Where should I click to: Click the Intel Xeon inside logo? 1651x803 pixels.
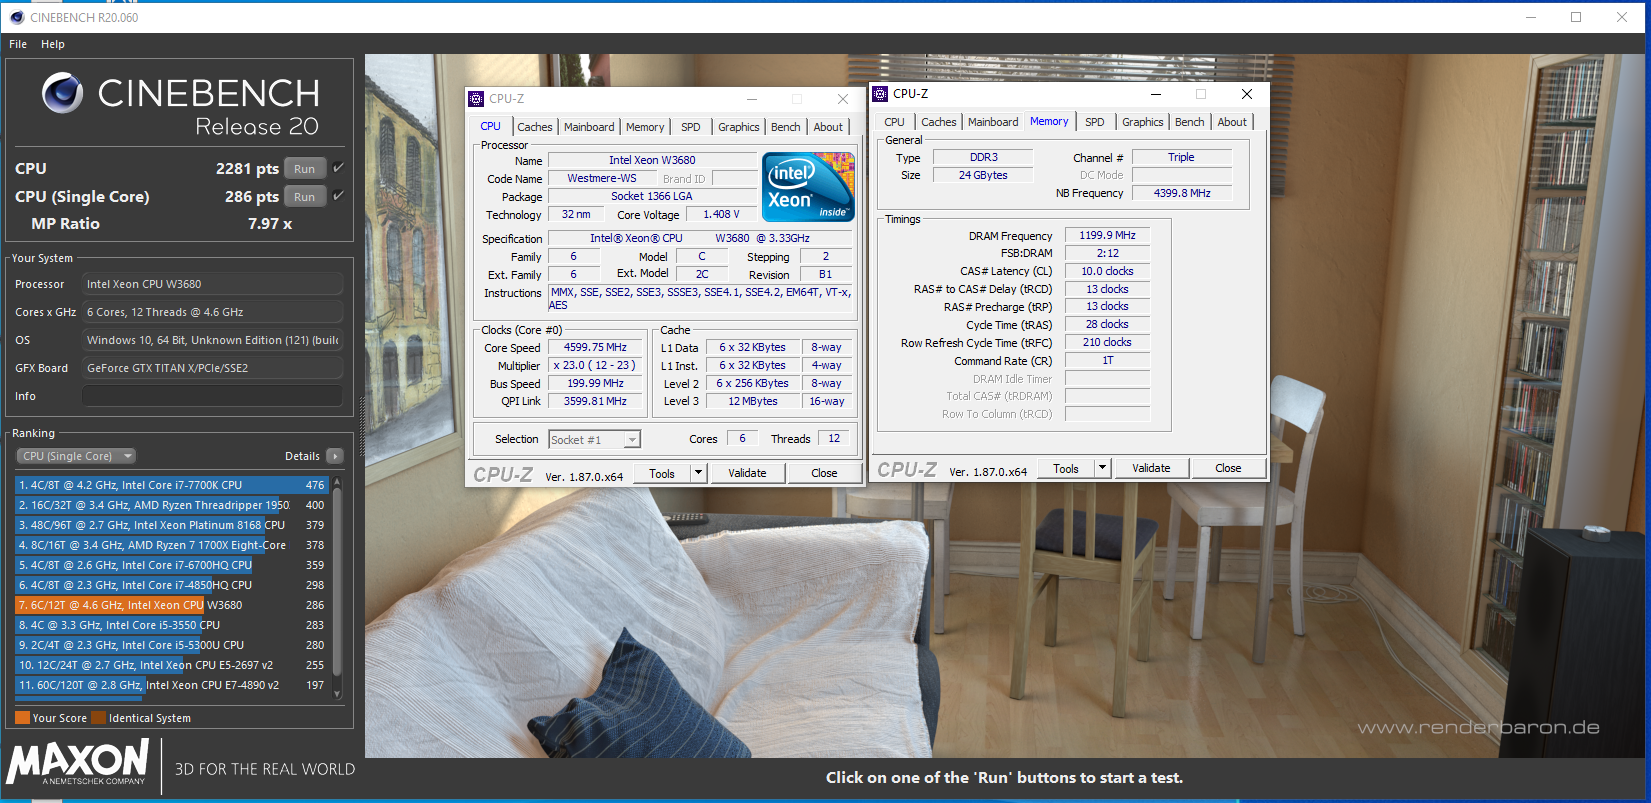[808, 186]
